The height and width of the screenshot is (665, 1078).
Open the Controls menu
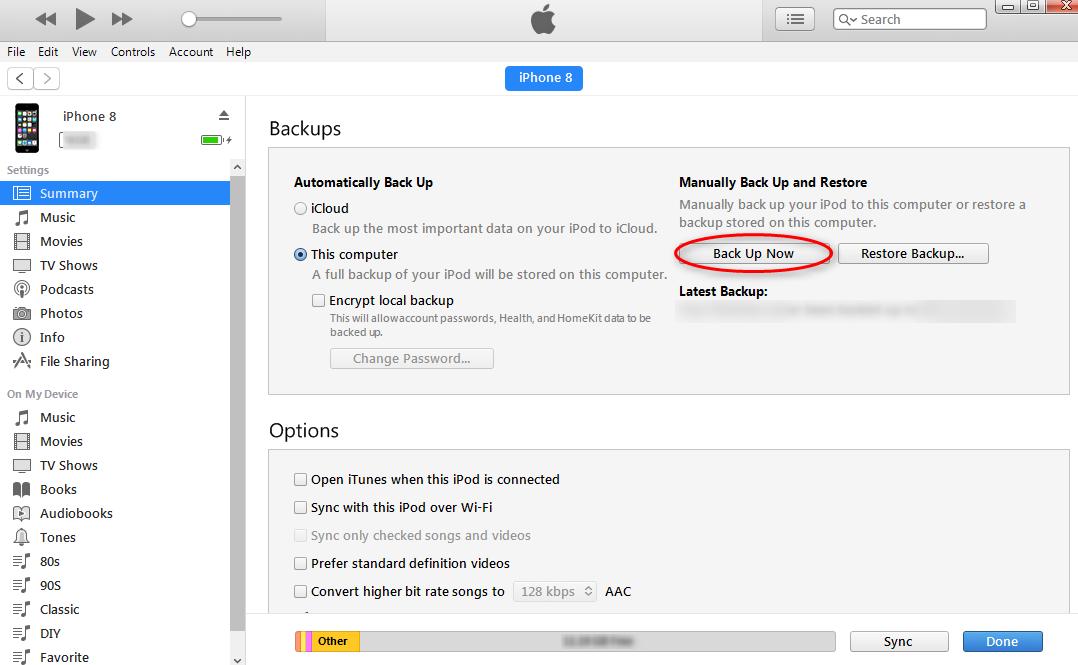click(133, 52)
